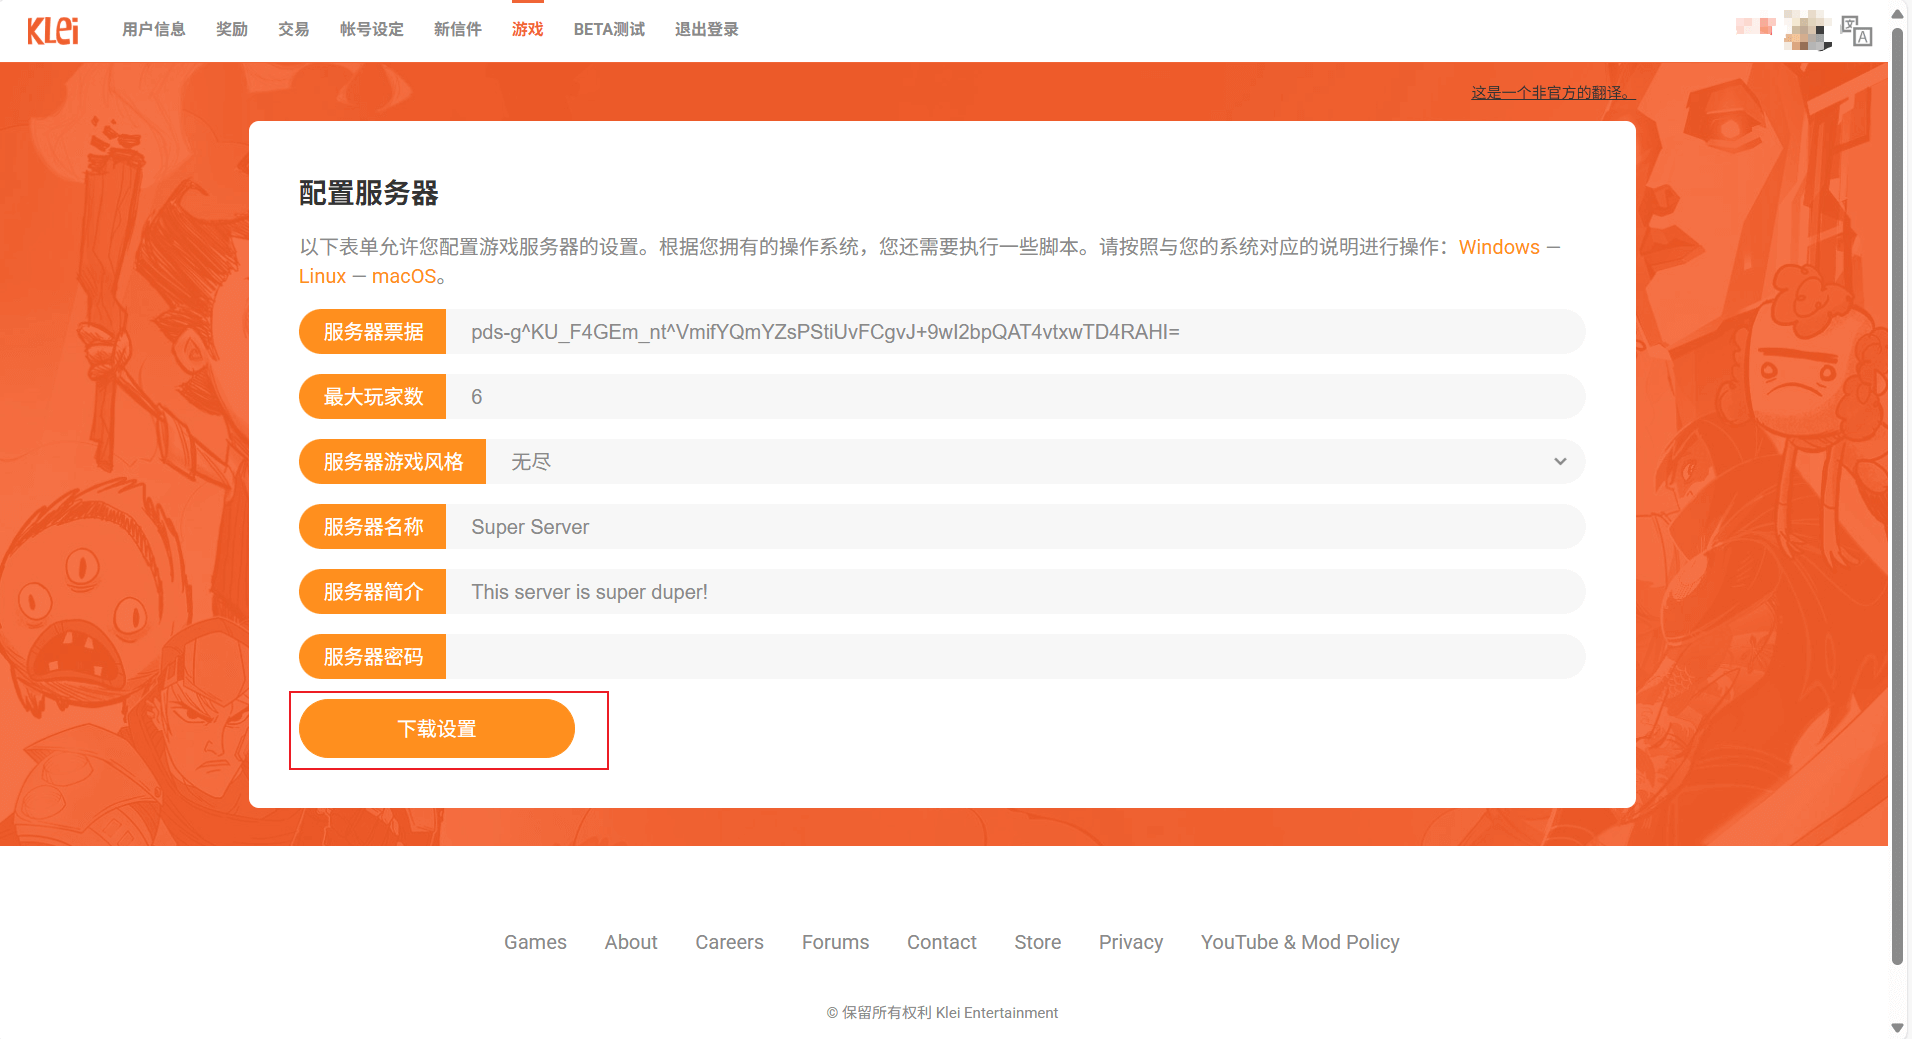Screen dimensions: 1912x1039
Task: Open 帐号设定 in the navigation
Action: (x=372, y=30)
